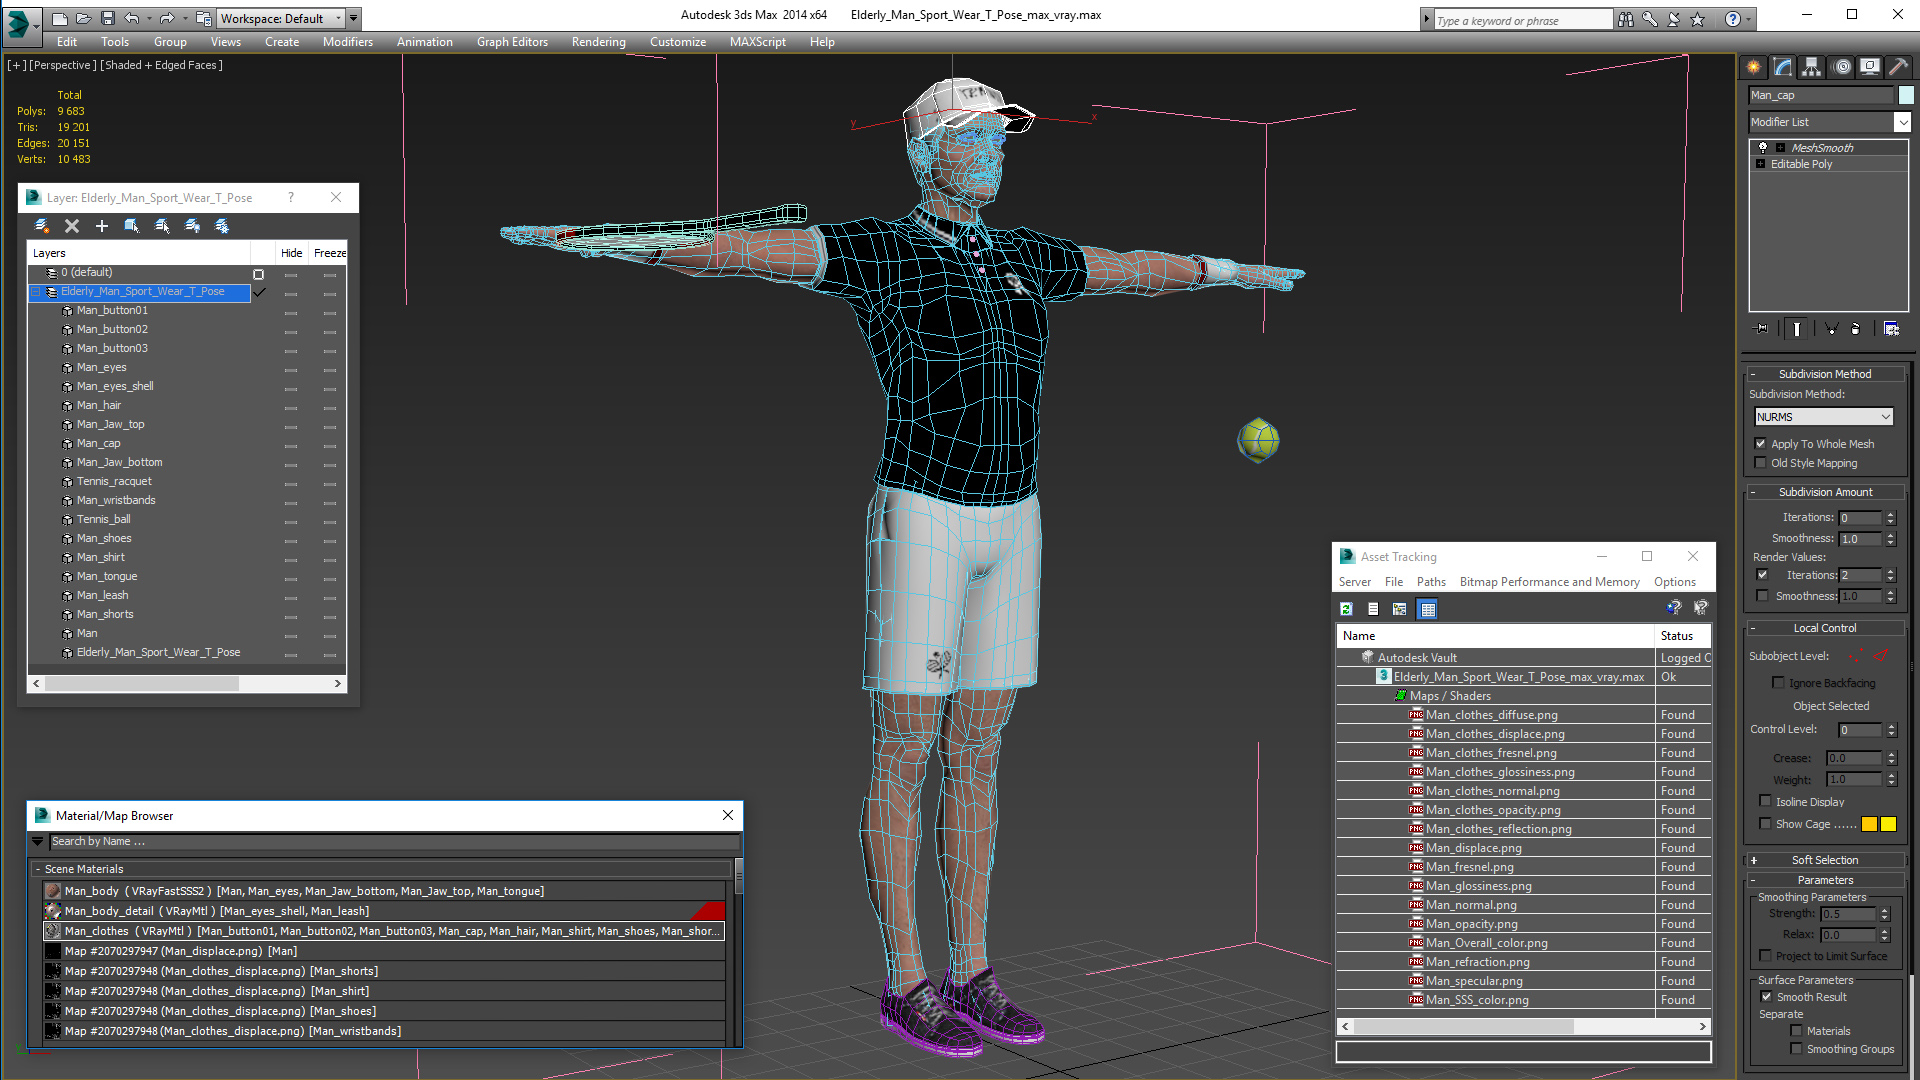Click the Undo arrow icon
1920x1080 pixels.
click(132, 18)
